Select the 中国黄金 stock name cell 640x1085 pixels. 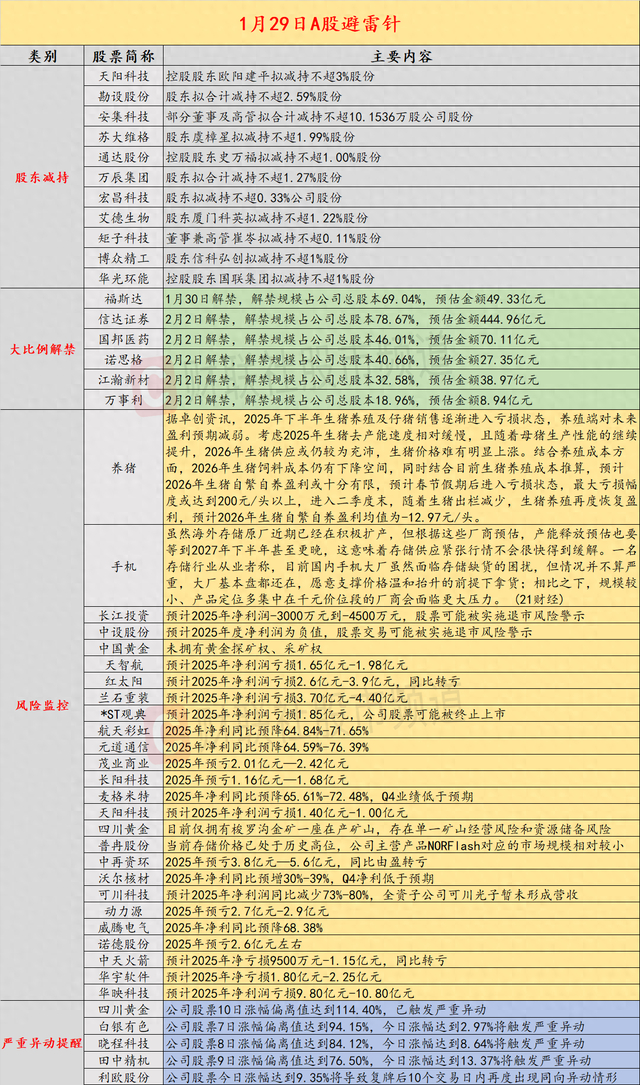[x=124, y=648]
